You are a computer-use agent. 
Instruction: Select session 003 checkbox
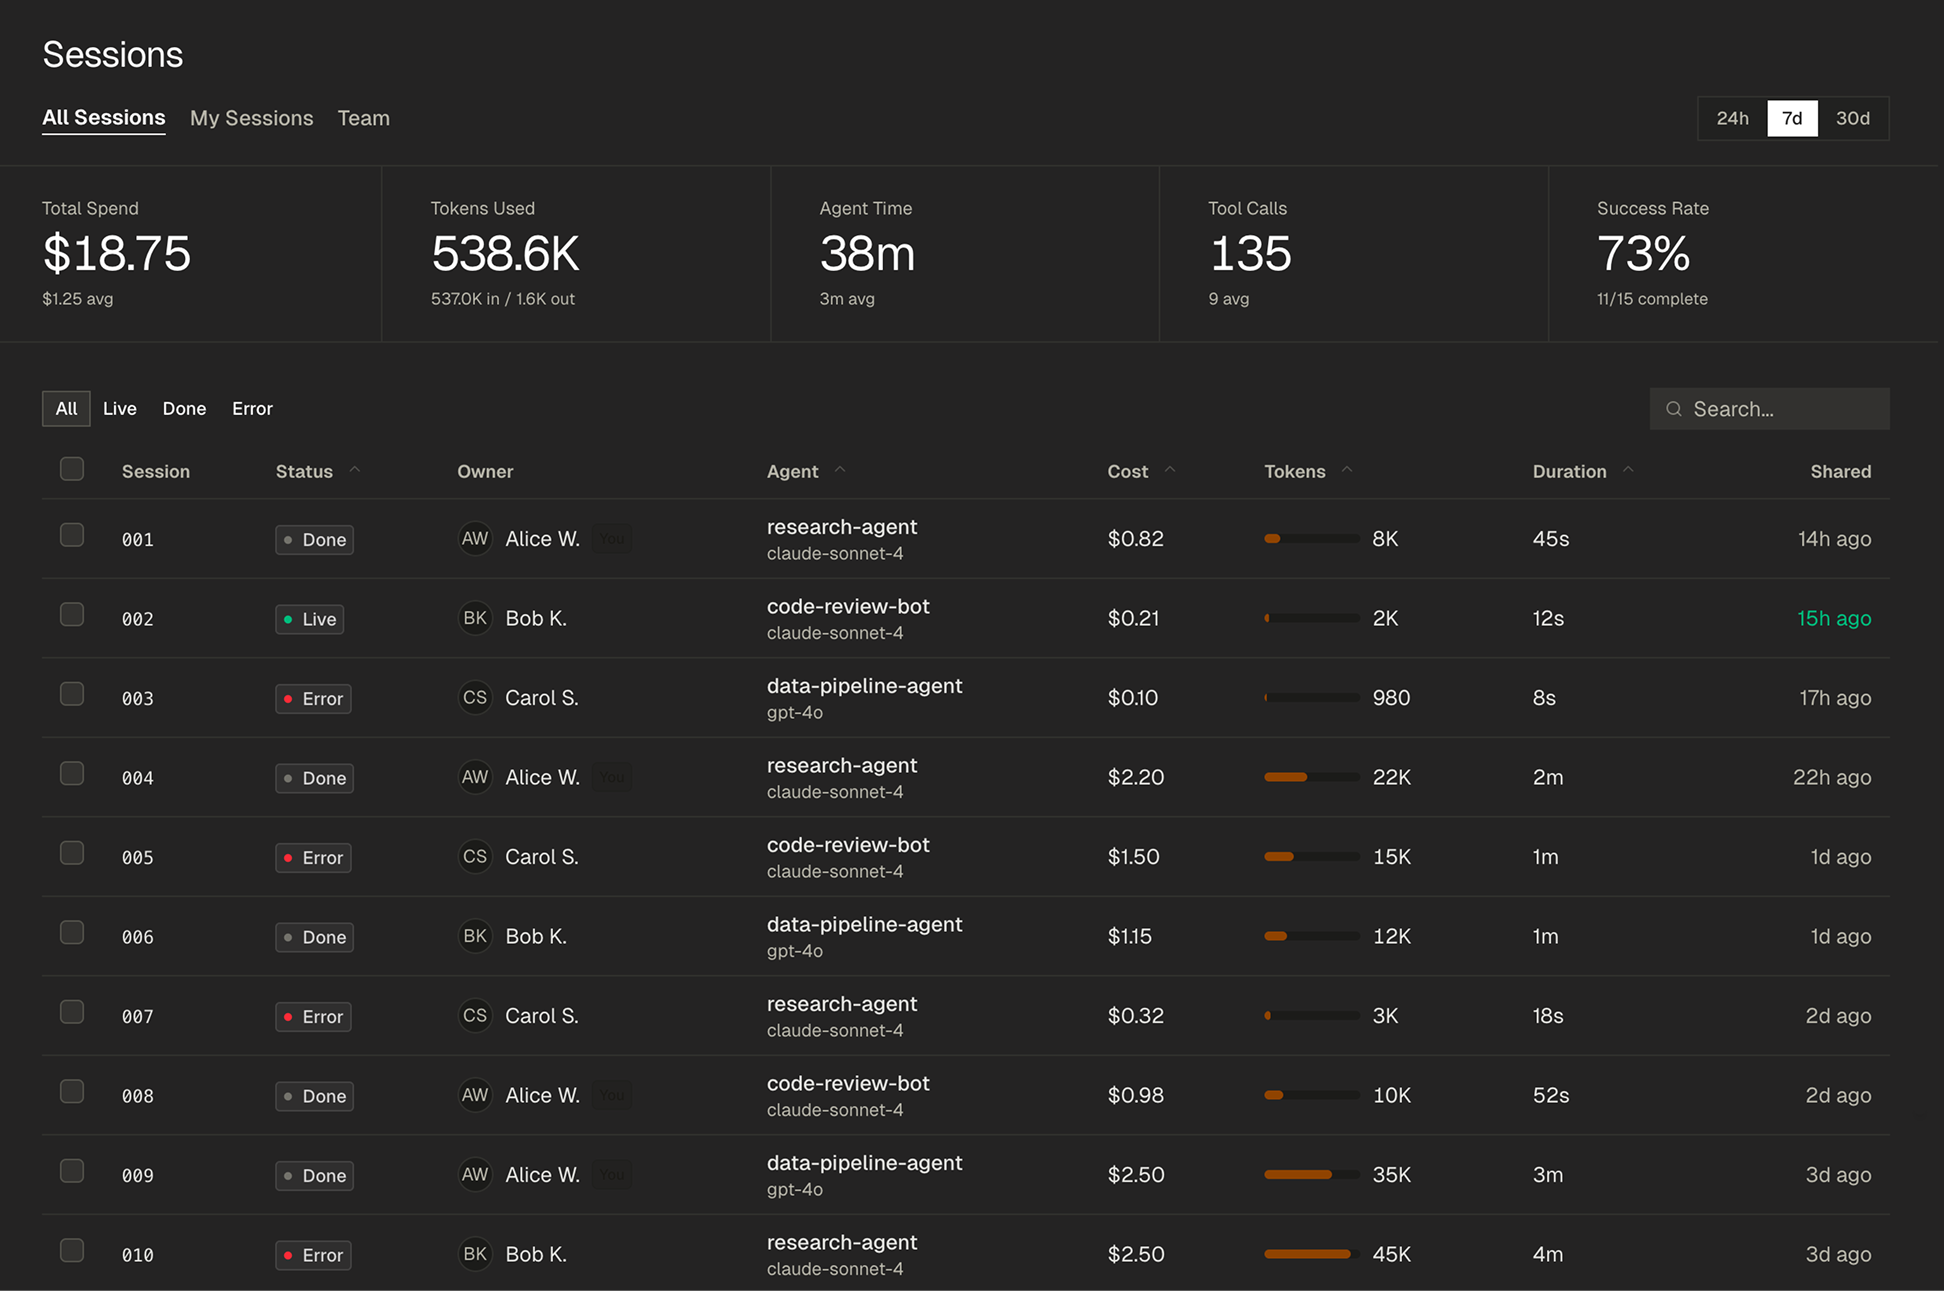click(72, 694)
